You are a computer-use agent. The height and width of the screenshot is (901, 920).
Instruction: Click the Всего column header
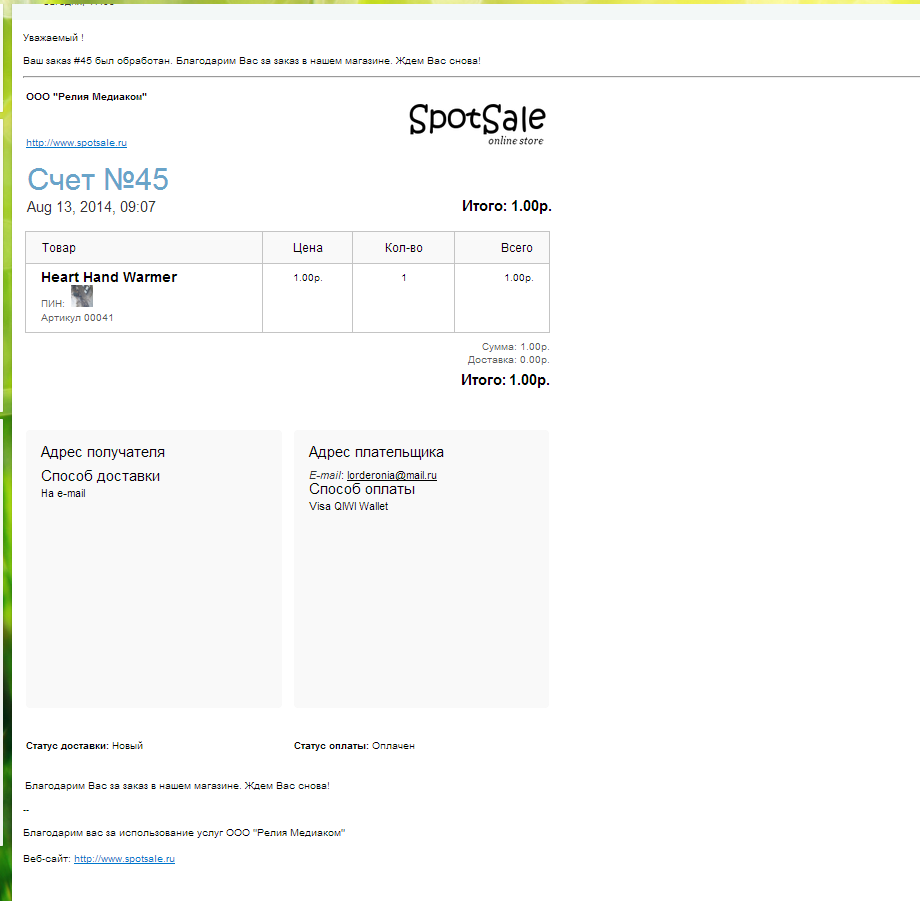click(x=517, y=248)
